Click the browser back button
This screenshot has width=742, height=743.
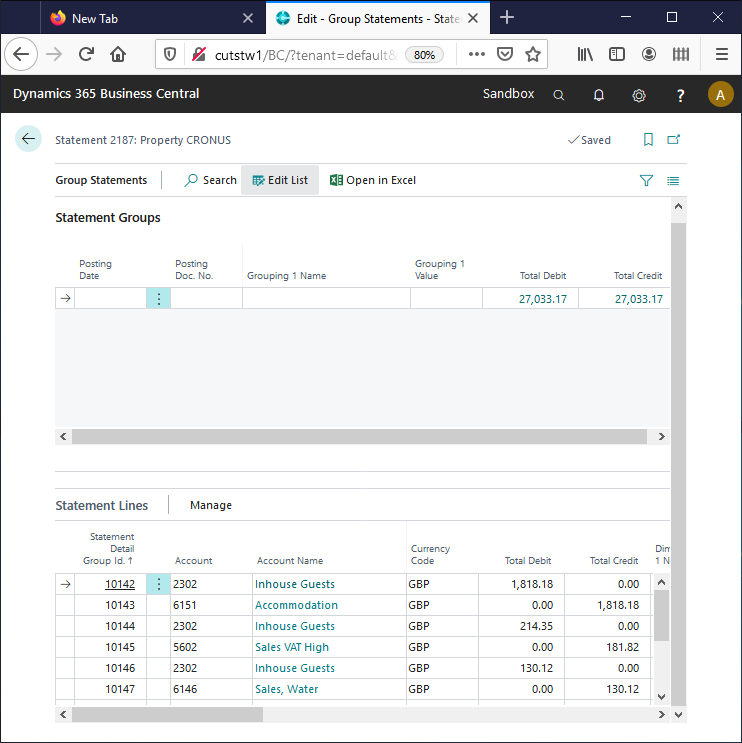coord(21,54)
